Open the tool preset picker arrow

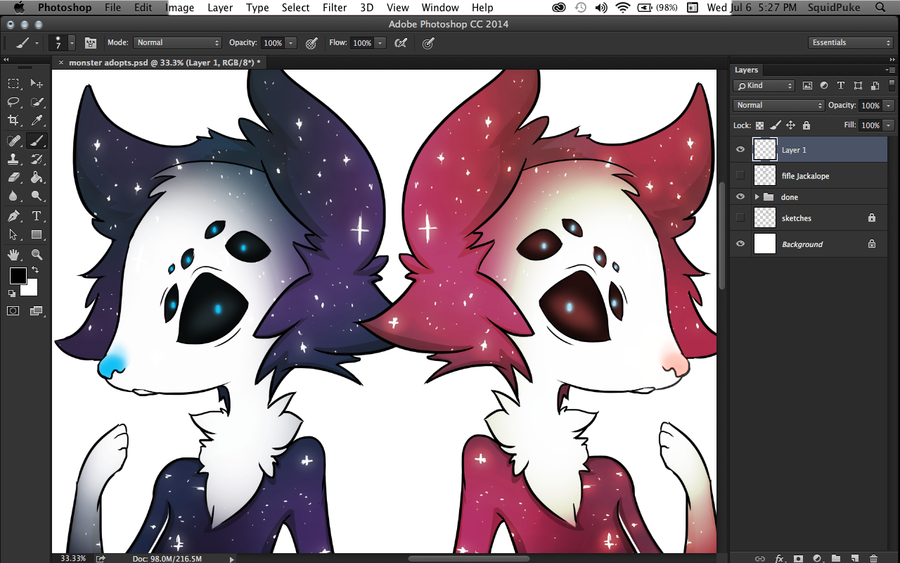37,43
